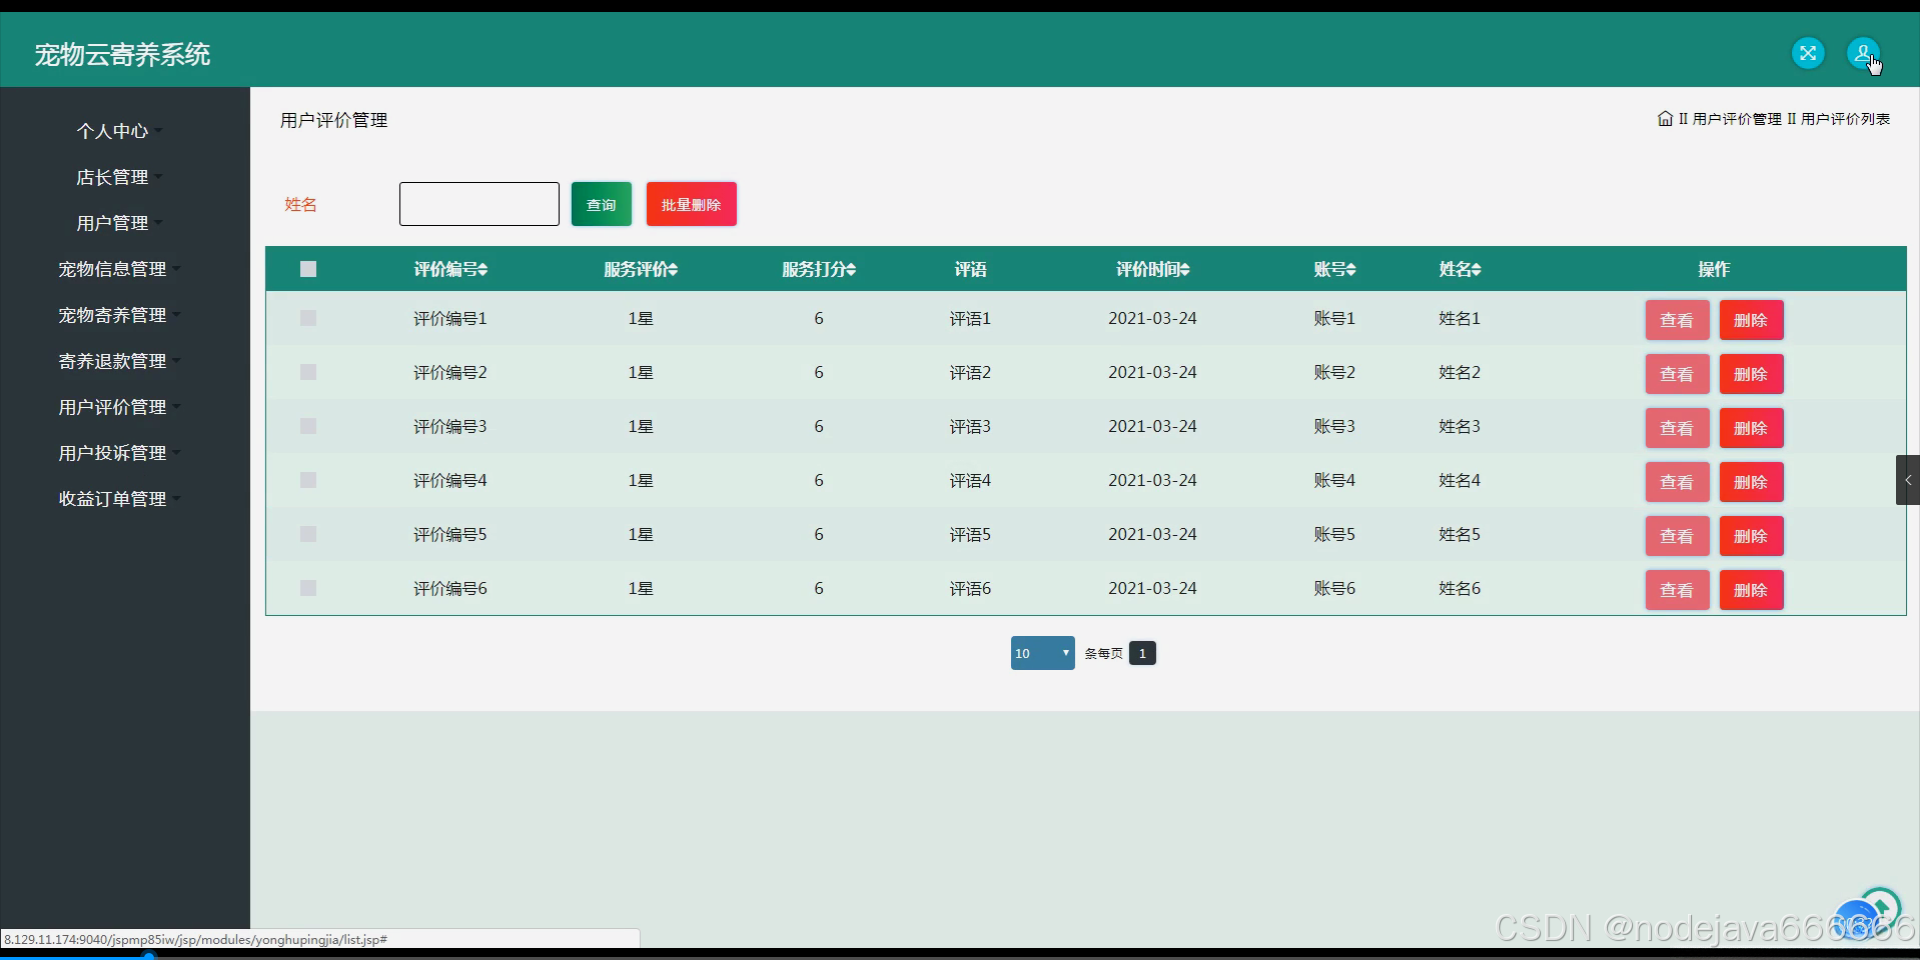
Task: Click the 账号3 cell
Action: [x=1335, y=426]
